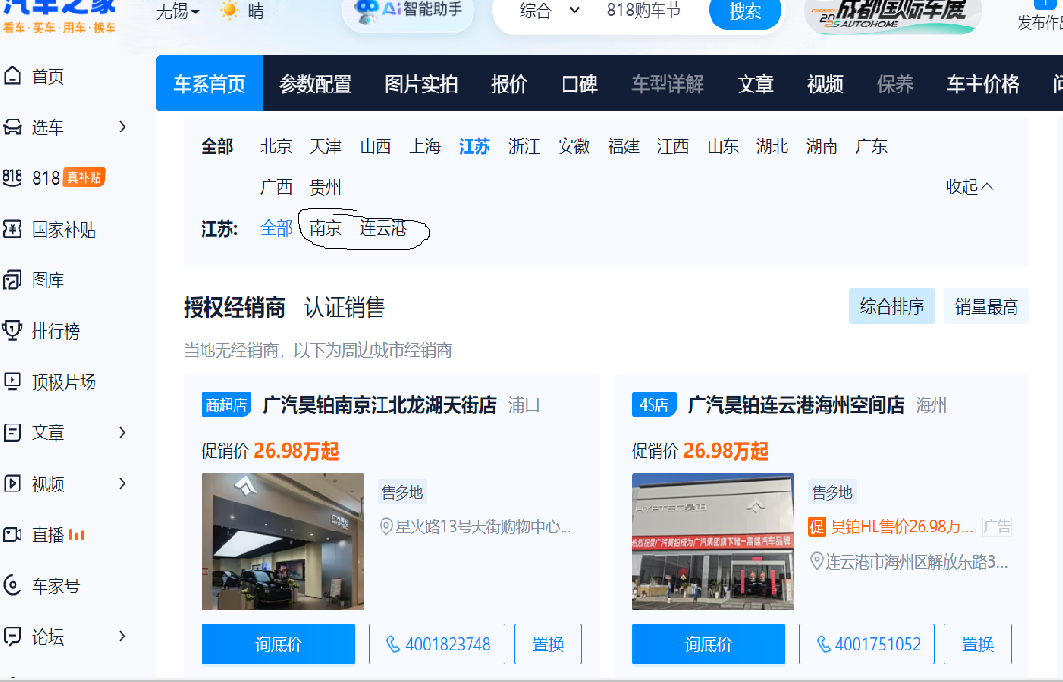Open the 首页 home sidebar icon
1063x682 pixels.
12,76
